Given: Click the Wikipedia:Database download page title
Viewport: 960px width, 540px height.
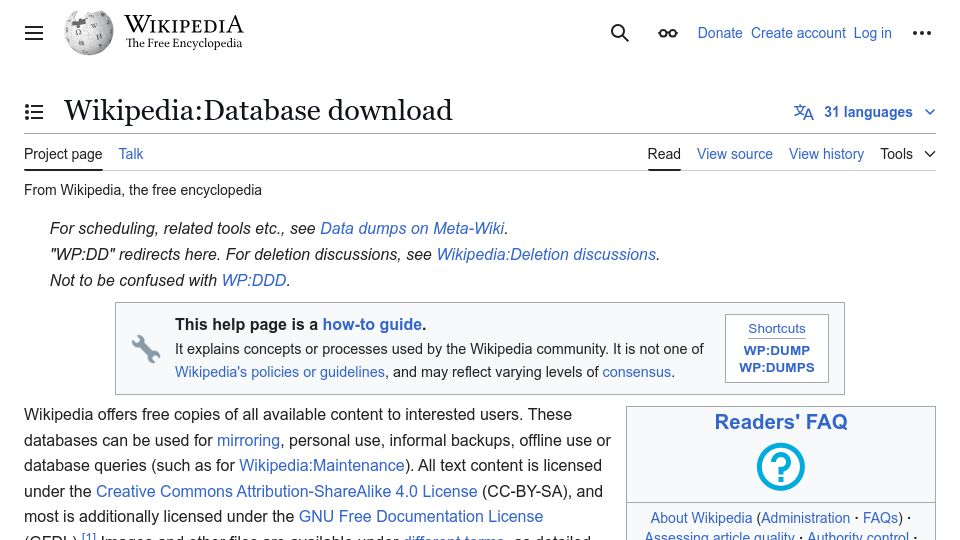Looking at the screenshot, I should click(258, 111).
